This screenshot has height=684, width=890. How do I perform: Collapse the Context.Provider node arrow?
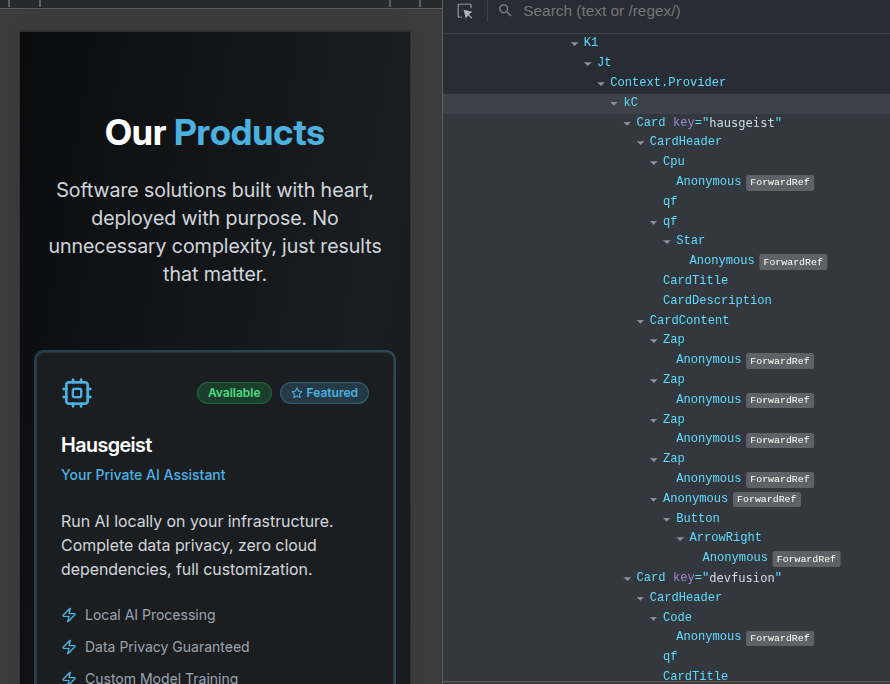601,83
